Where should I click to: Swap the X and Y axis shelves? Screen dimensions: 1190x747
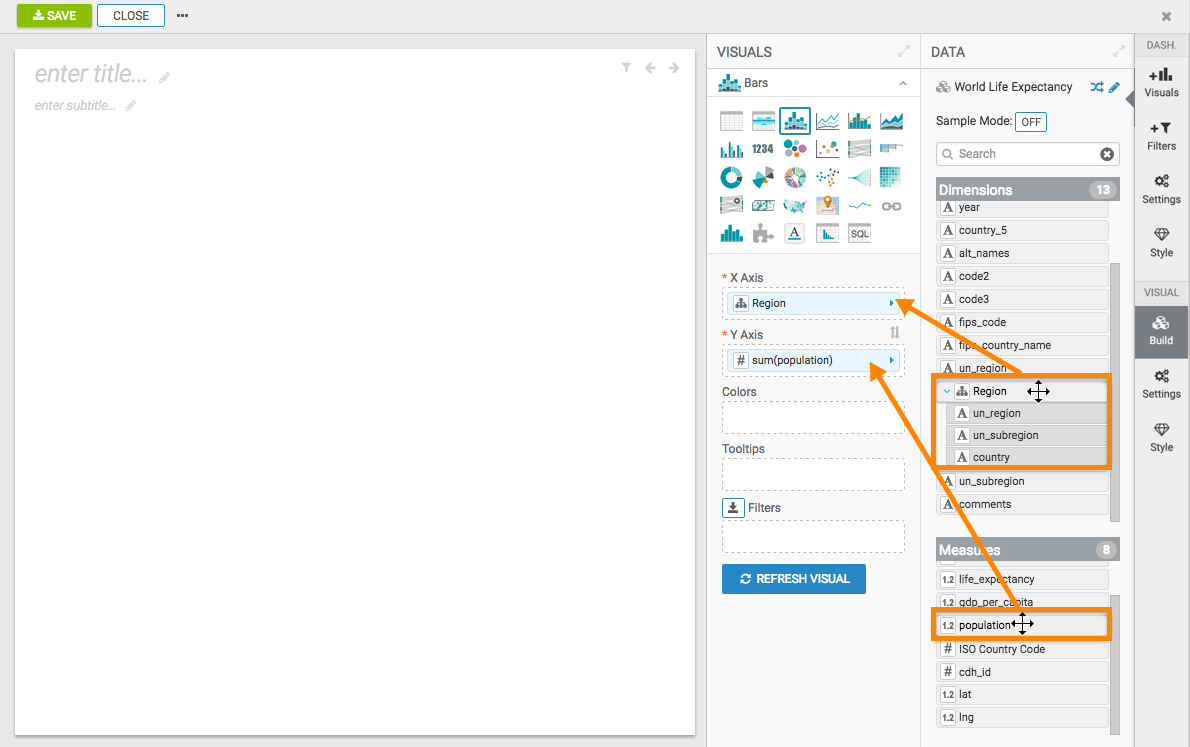click(895, 333)
